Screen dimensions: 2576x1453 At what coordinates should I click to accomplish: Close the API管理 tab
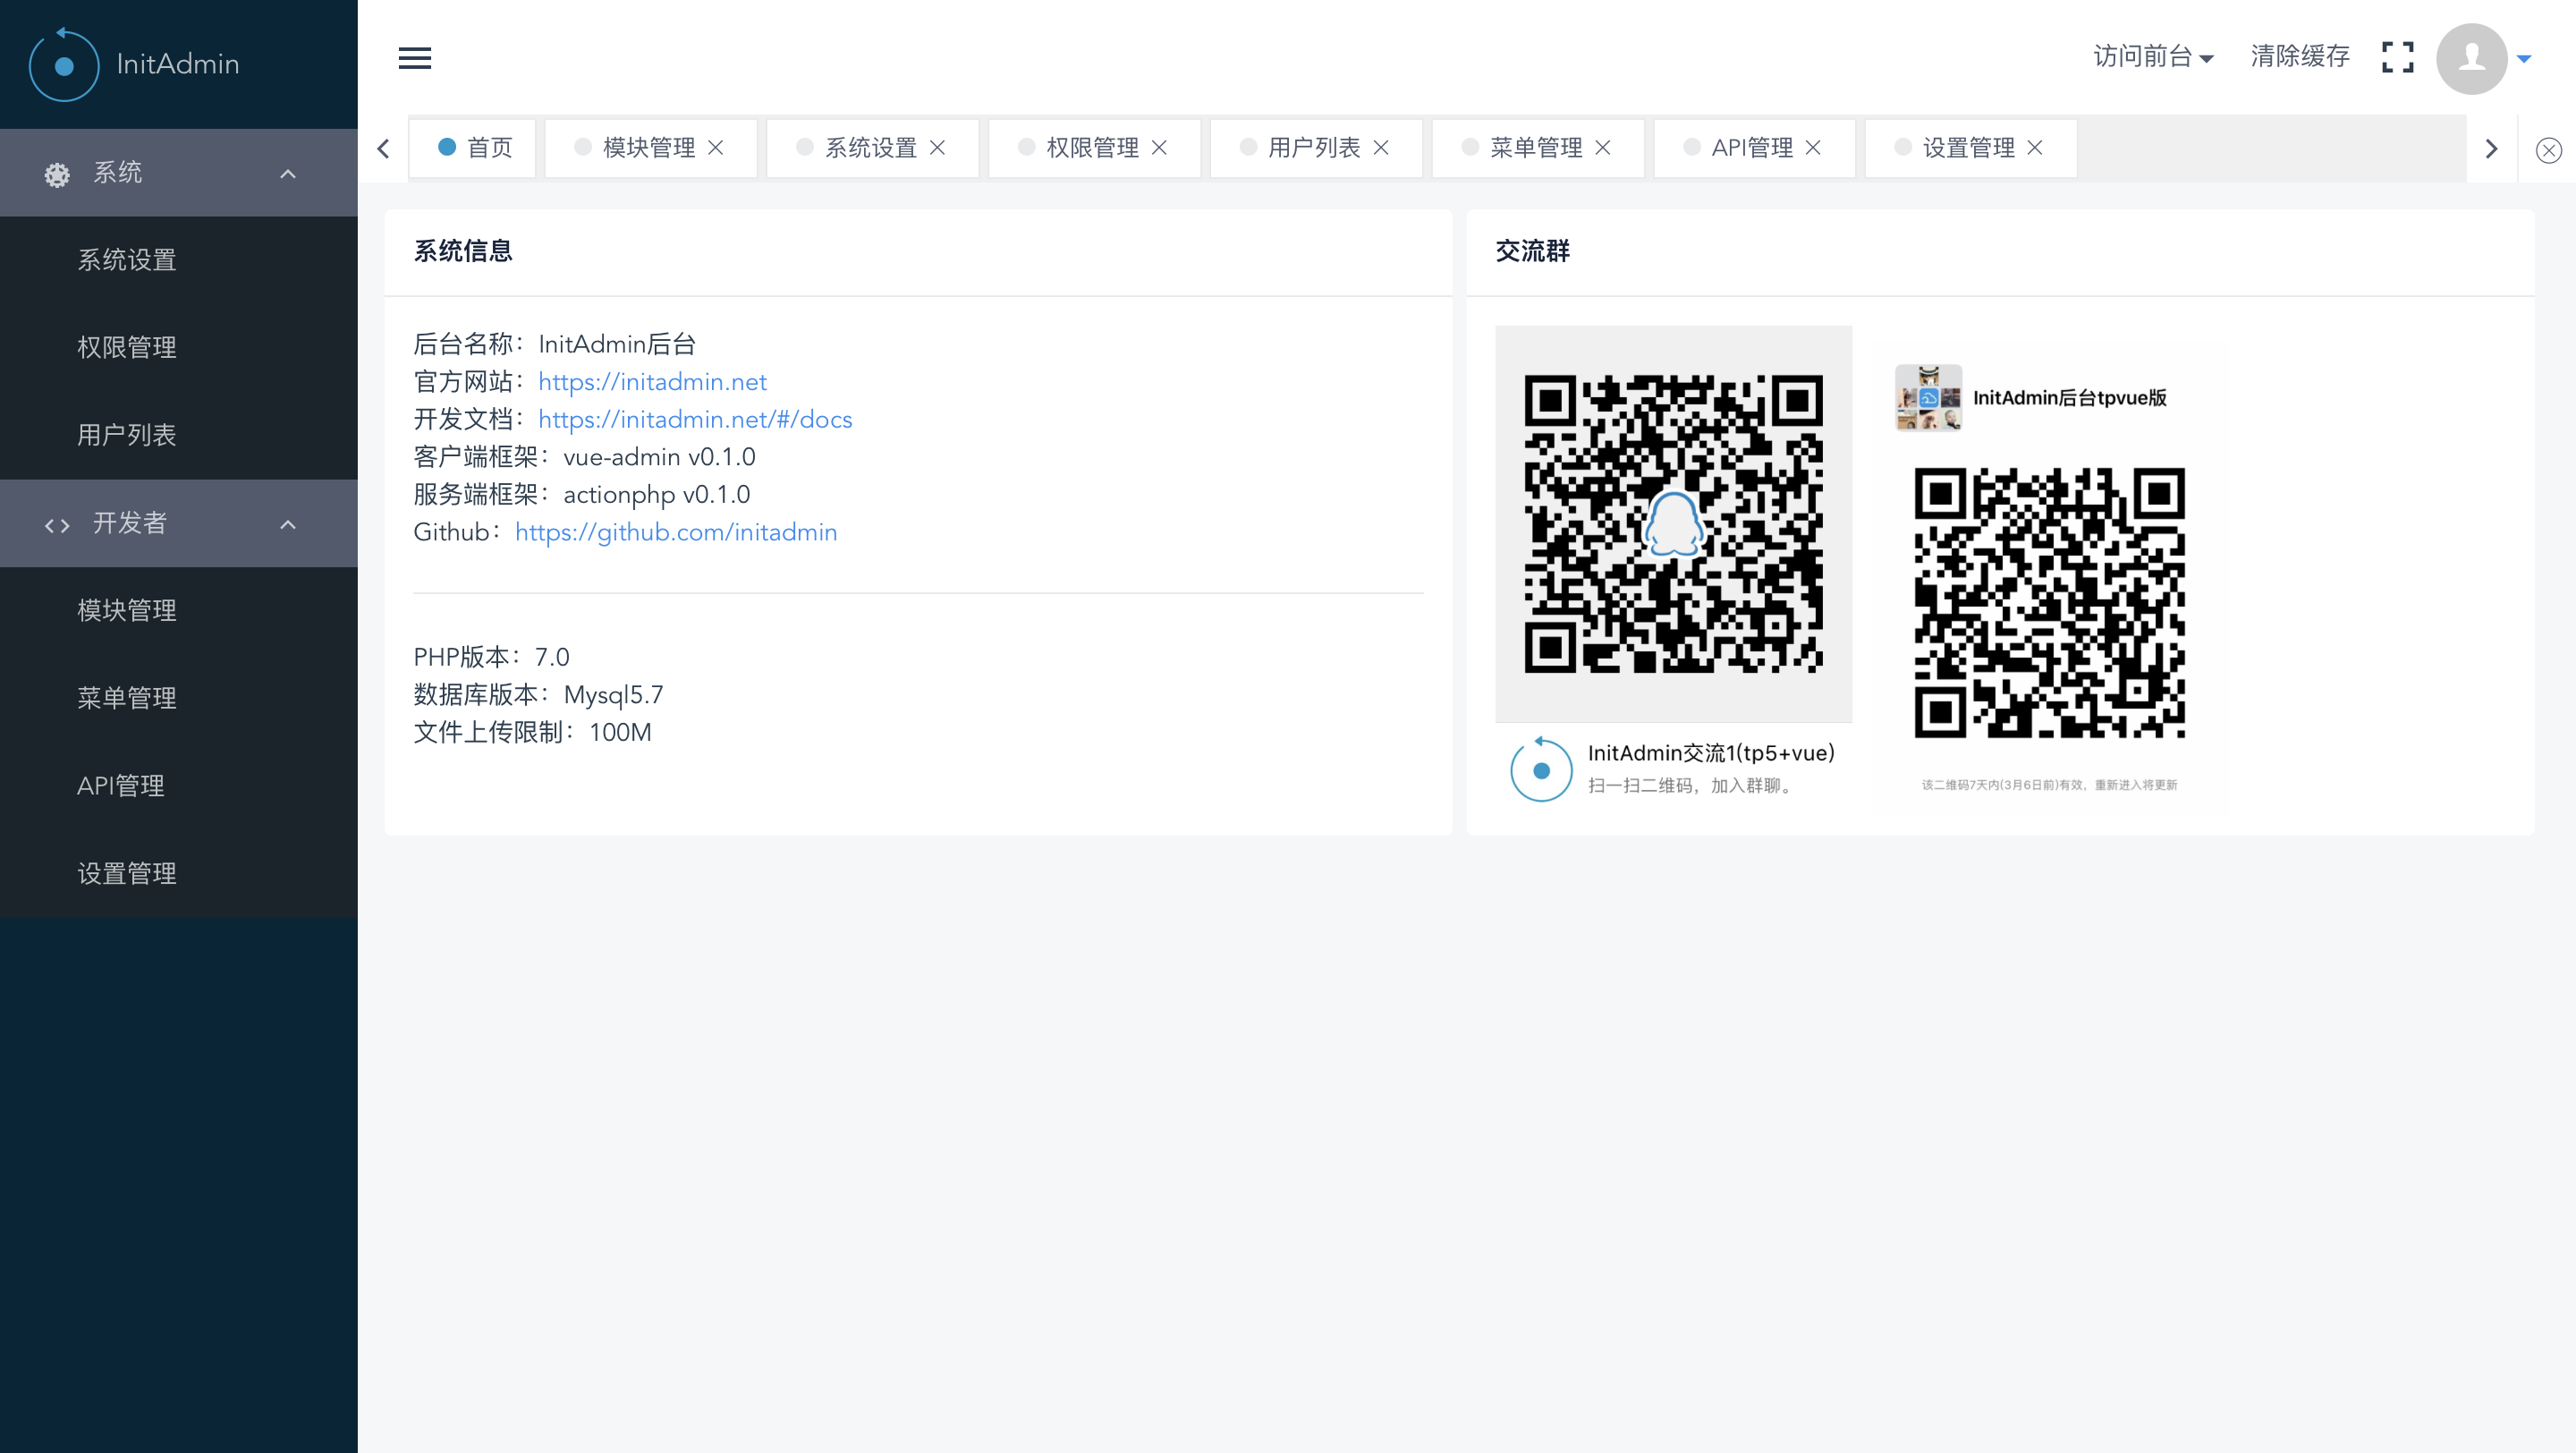point(1814,148)
